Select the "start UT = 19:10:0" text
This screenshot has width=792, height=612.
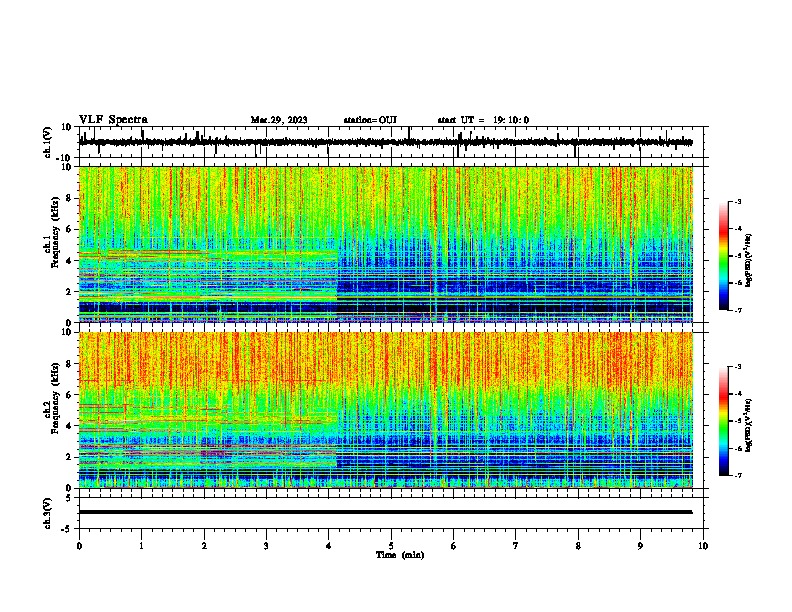coord(483,120)
